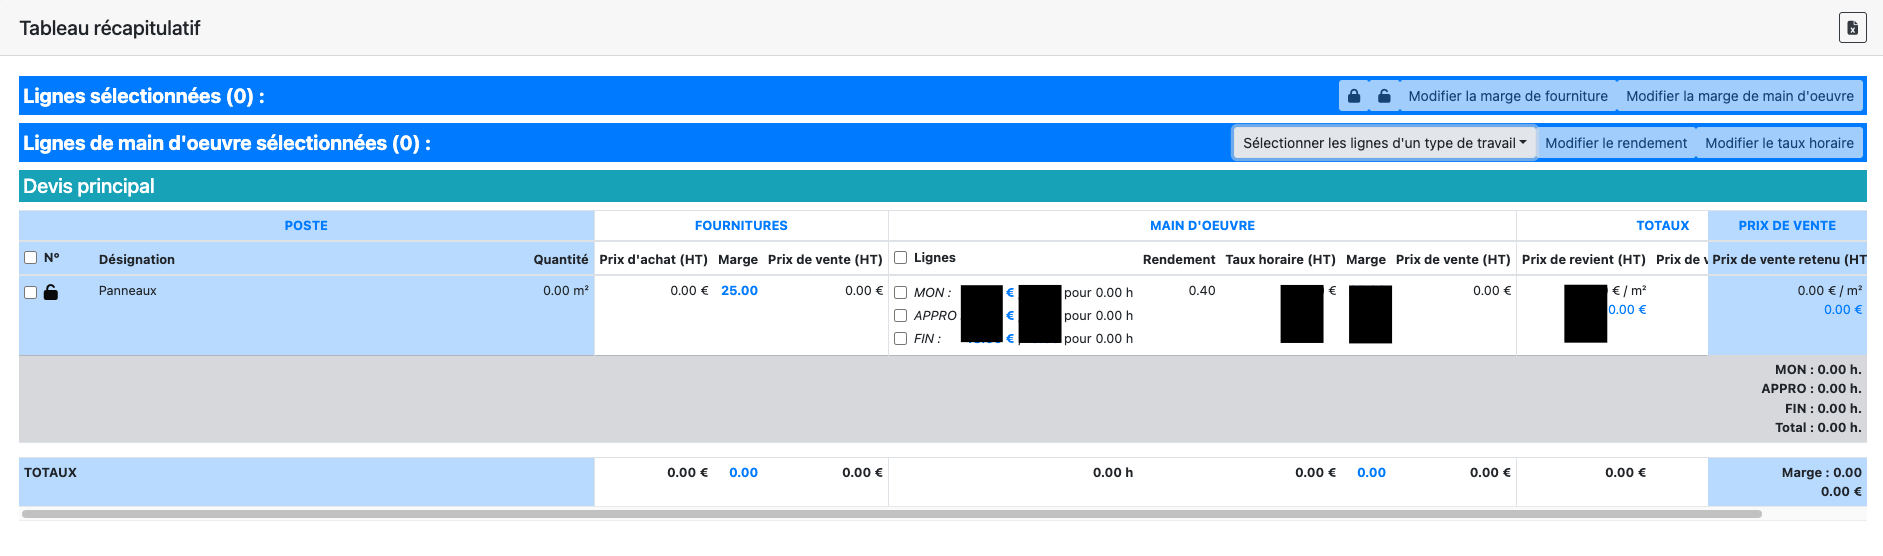
Task: Tick the FIN labor line checkbox
Action: point(901,339)
